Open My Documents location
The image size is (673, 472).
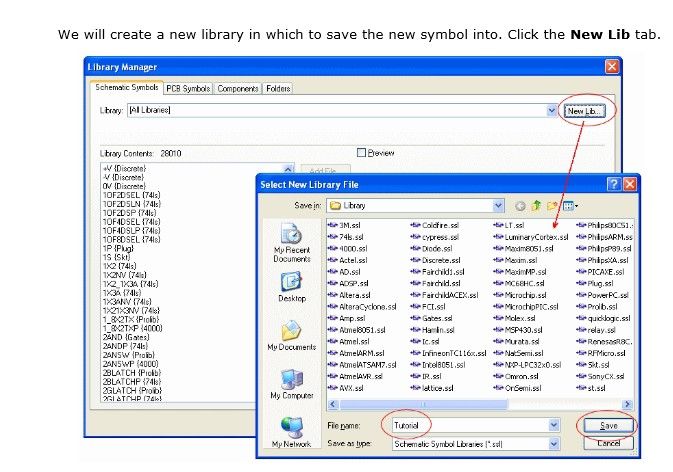click(292, 334)
